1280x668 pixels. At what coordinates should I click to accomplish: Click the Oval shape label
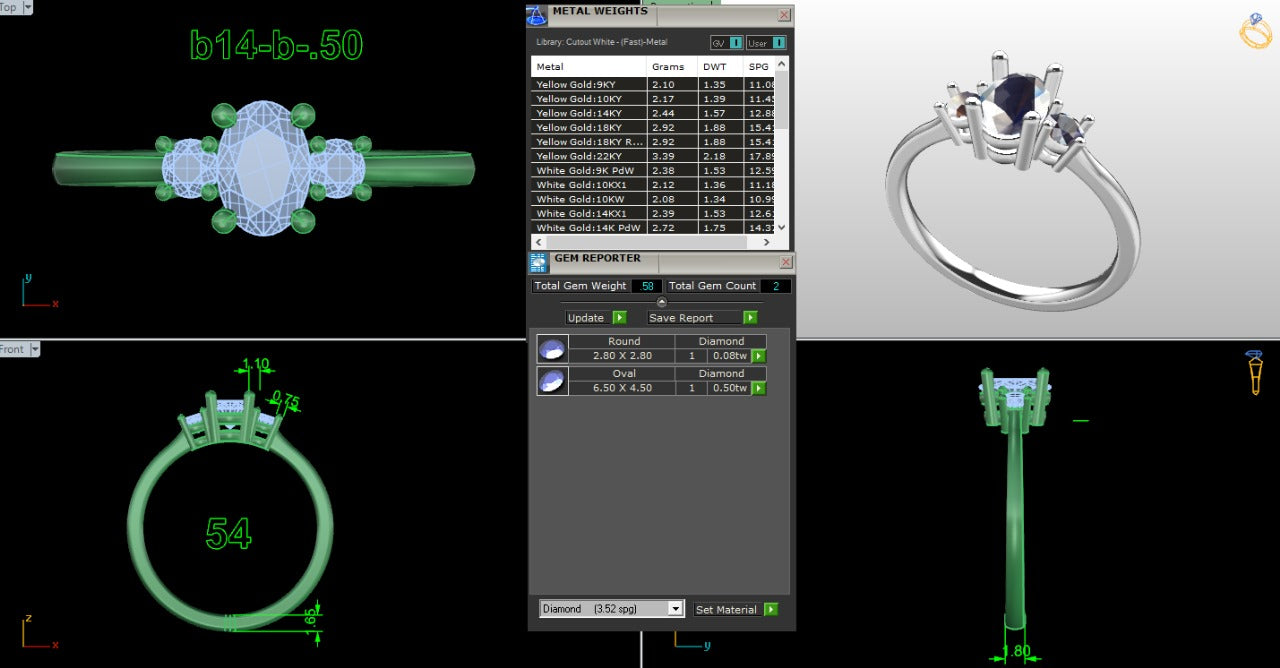click(x=624, y=373)
